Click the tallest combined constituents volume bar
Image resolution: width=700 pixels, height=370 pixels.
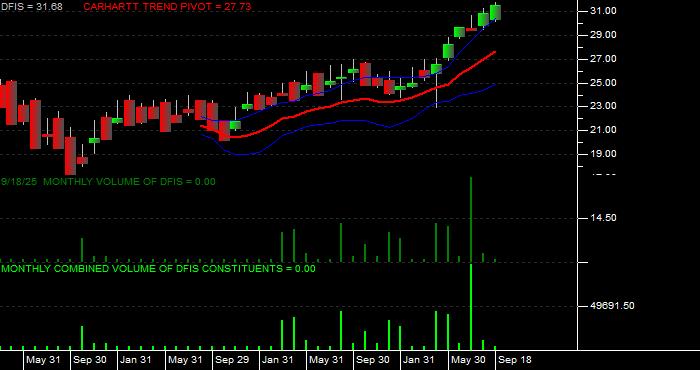(x=471, y=306)
